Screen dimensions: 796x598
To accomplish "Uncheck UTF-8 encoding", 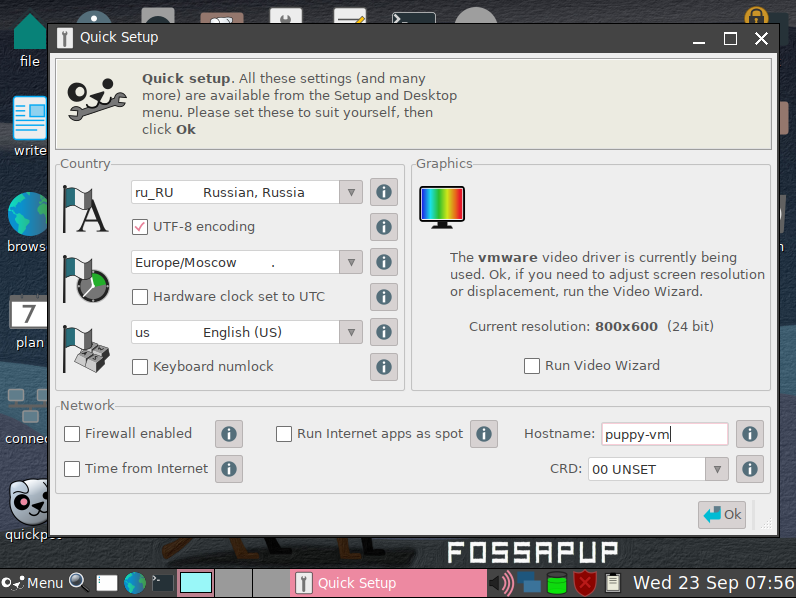I will pos(140,227).
